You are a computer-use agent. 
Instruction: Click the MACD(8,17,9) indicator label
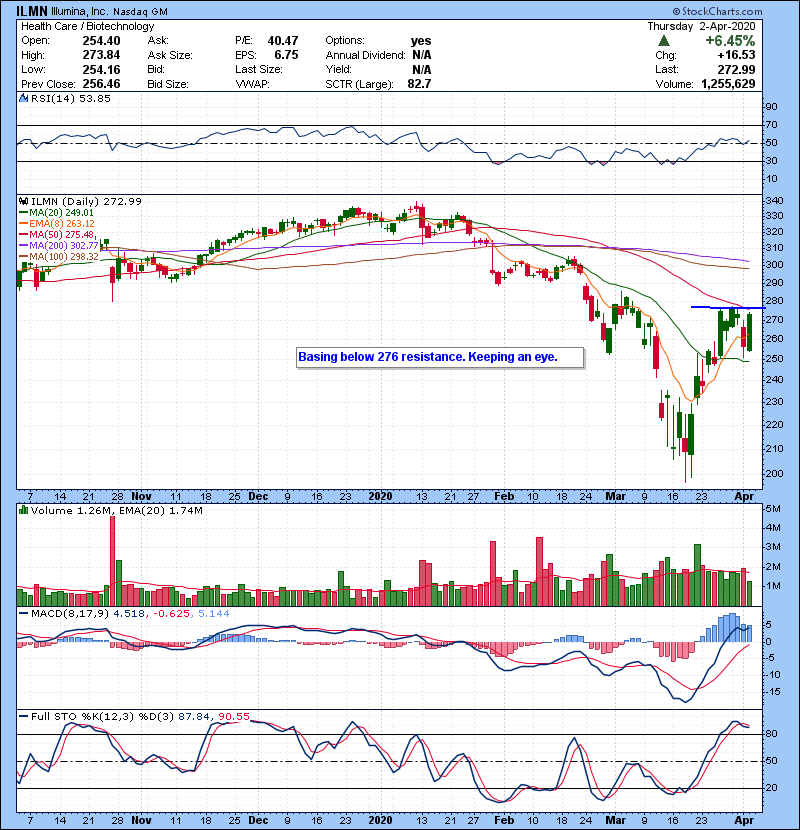(70, 614)
